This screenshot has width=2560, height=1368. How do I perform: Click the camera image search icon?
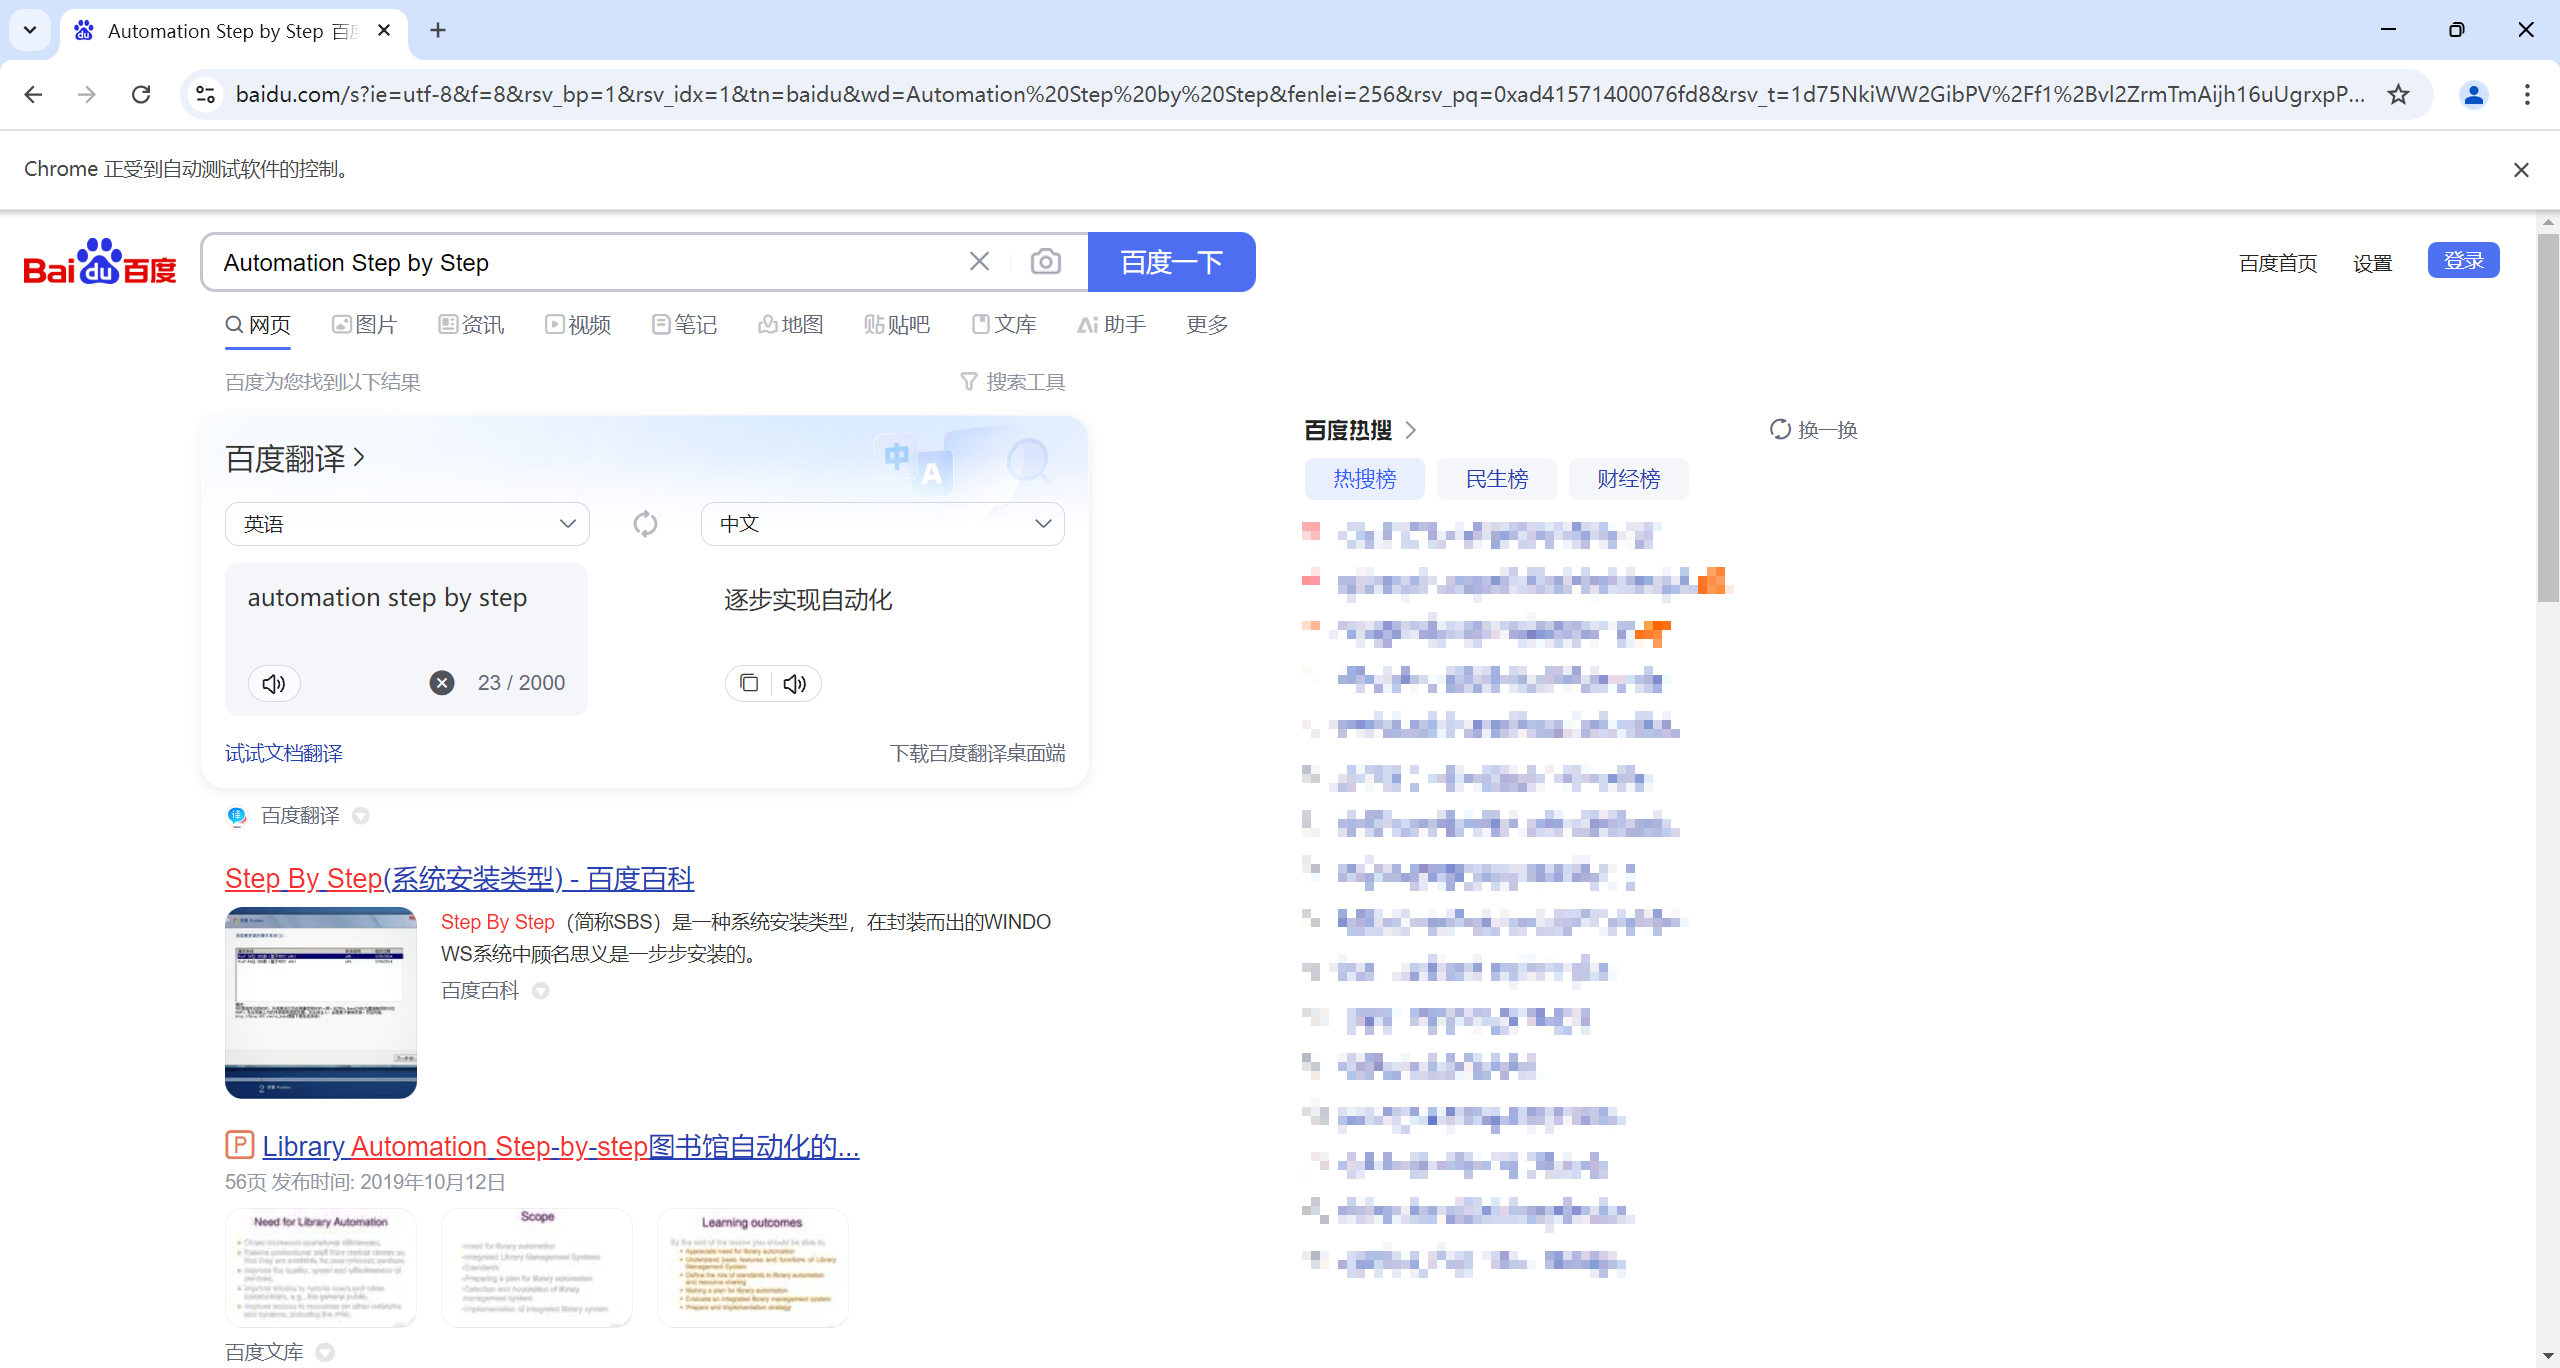[1045, 262]
